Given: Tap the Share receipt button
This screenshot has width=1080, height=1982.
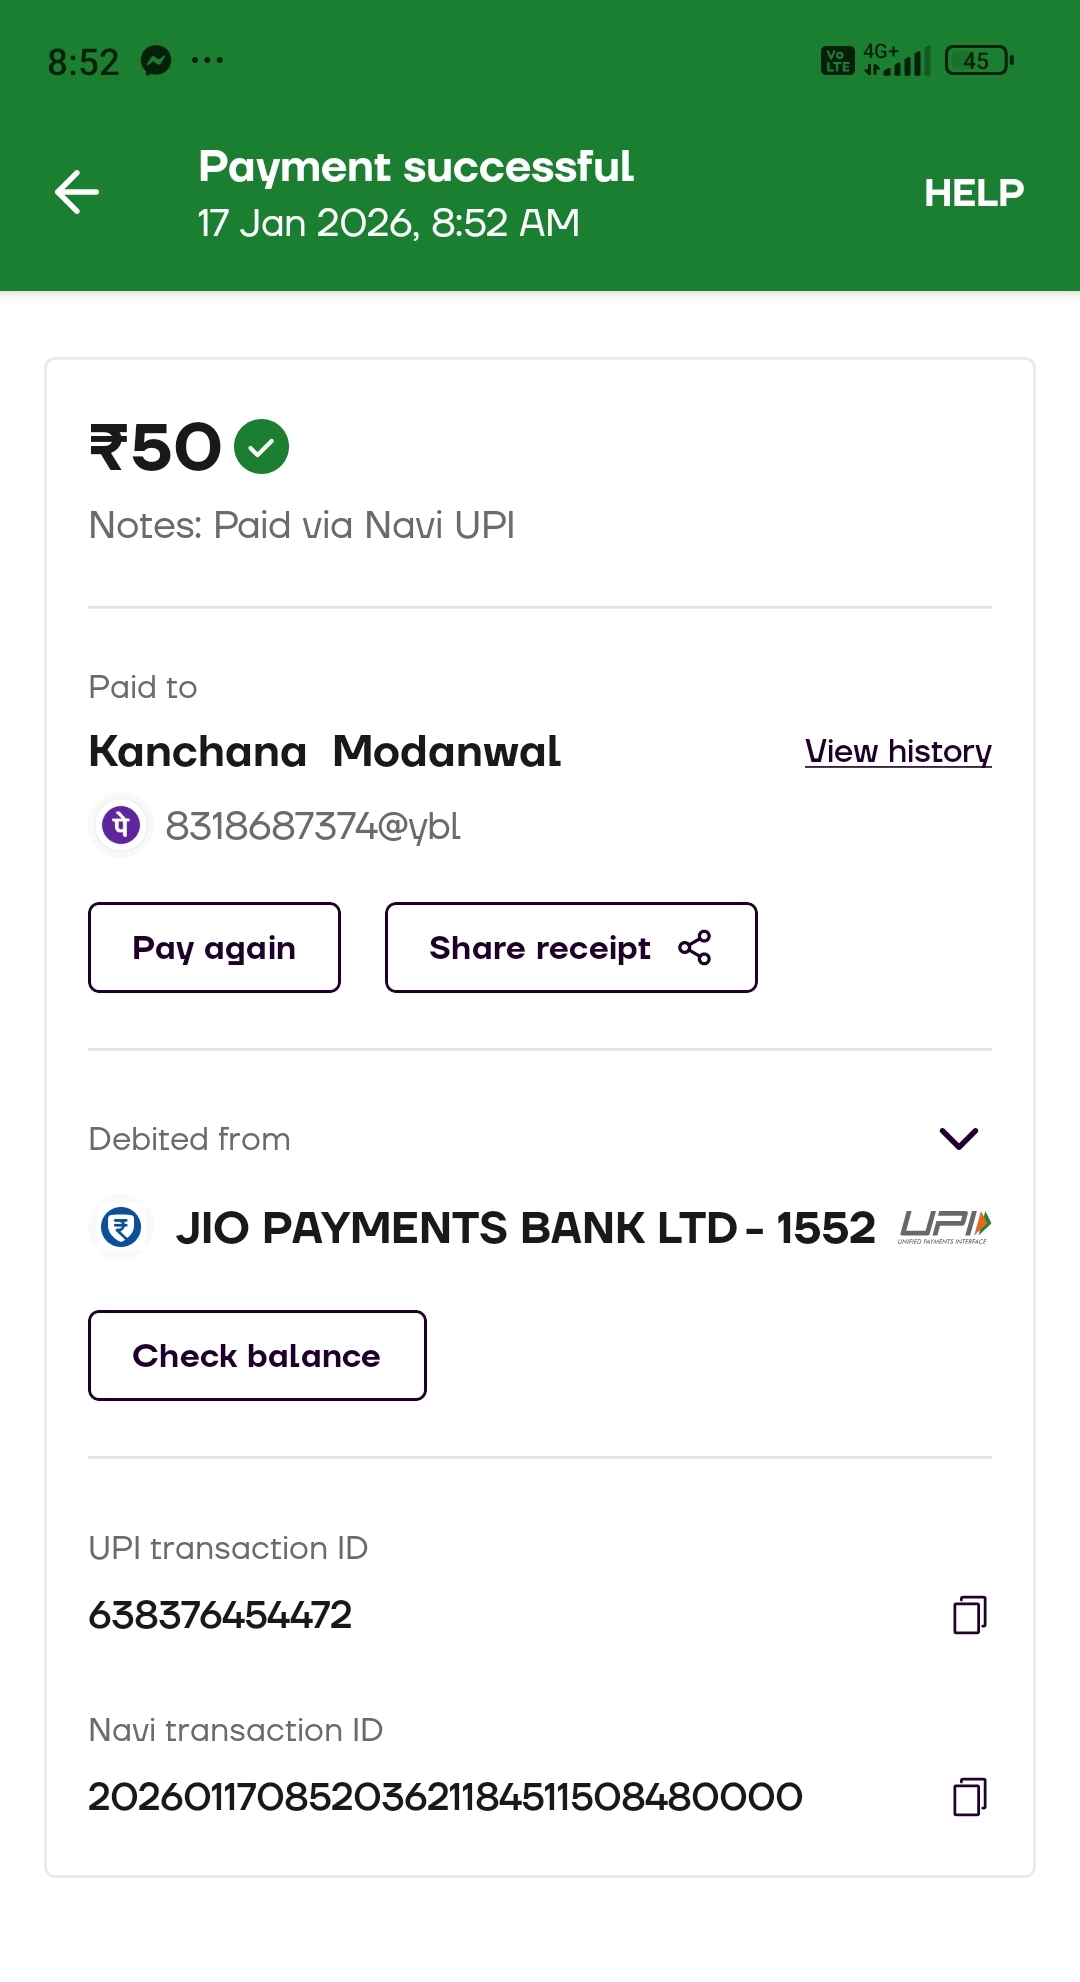Looking at the screenshot, I should (x=570, y=948).
